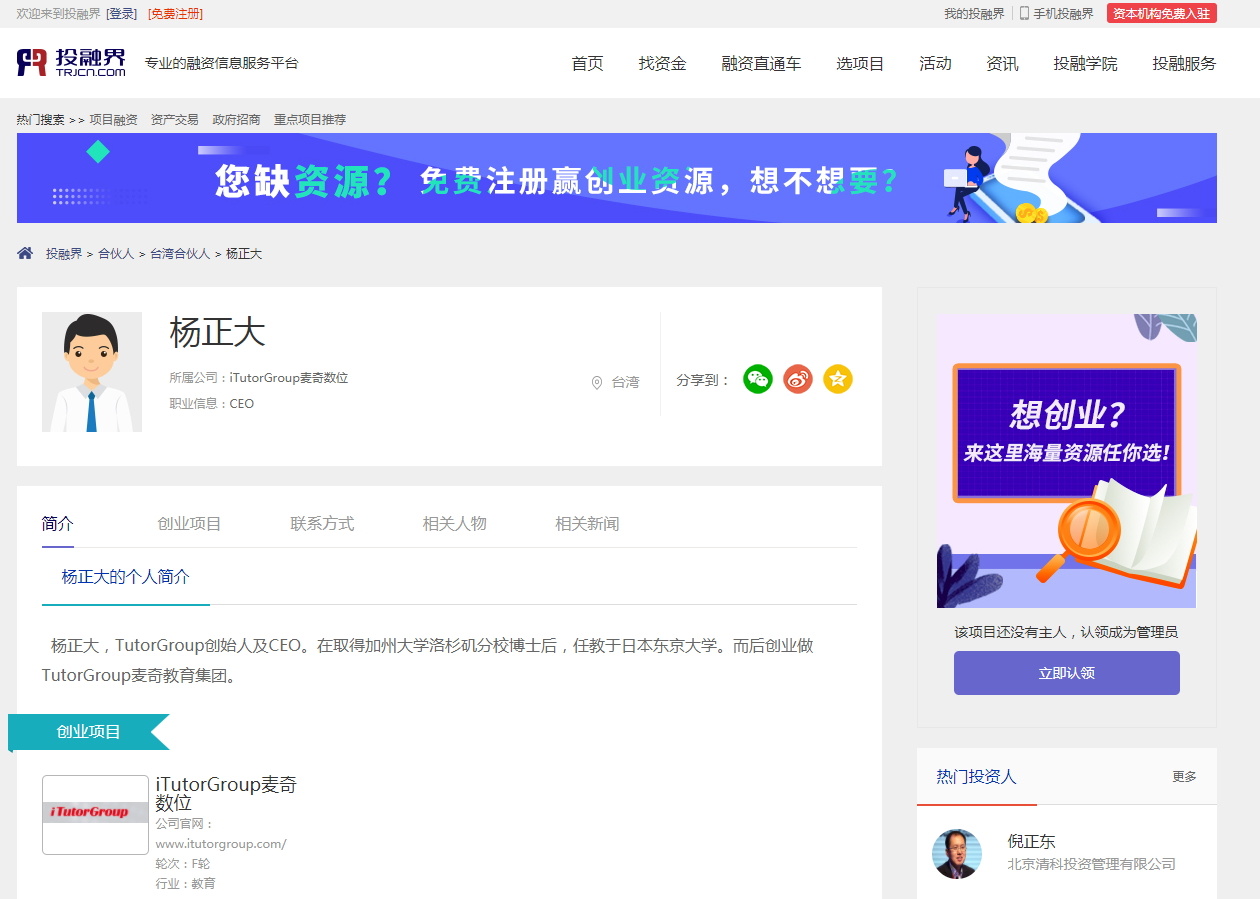This screenshot has width=1260, height=899.
Task: Switch to the 创业项目 tab
Action: [189, 523]
